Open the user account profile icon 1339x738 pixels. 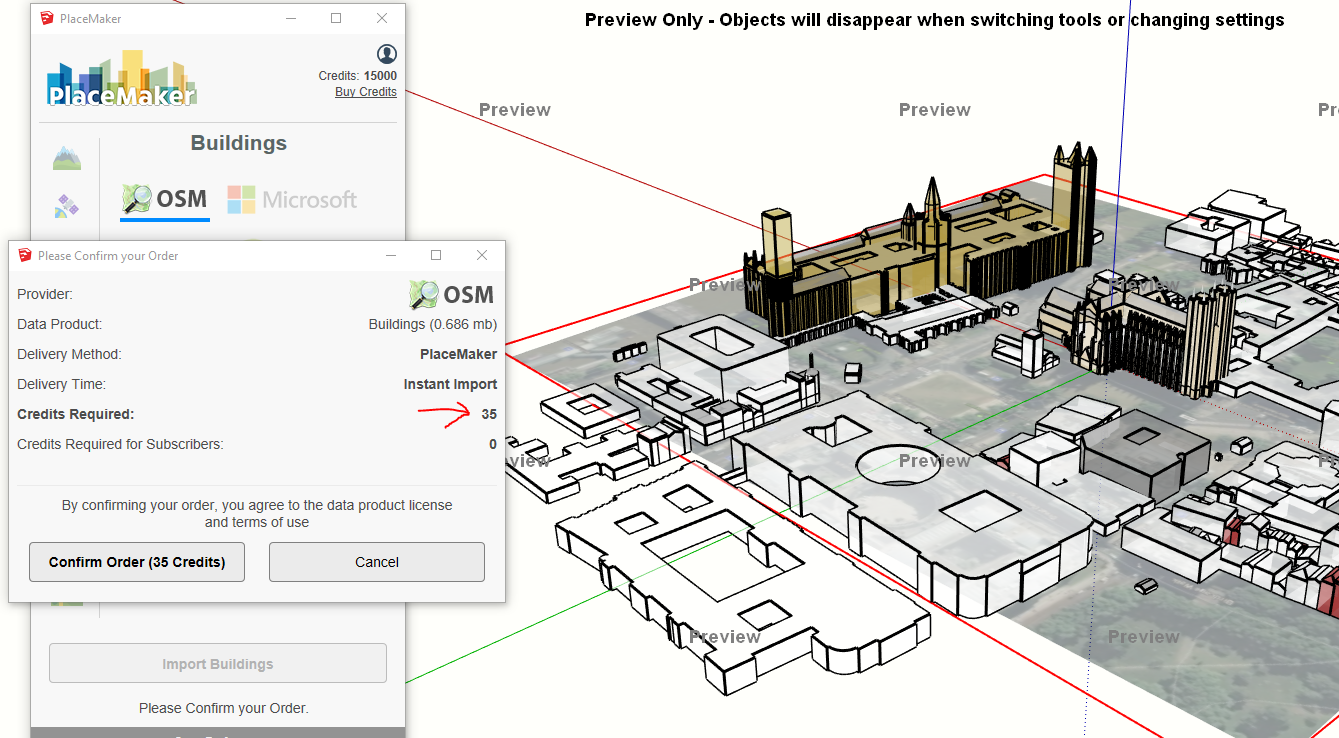[387, 54]
